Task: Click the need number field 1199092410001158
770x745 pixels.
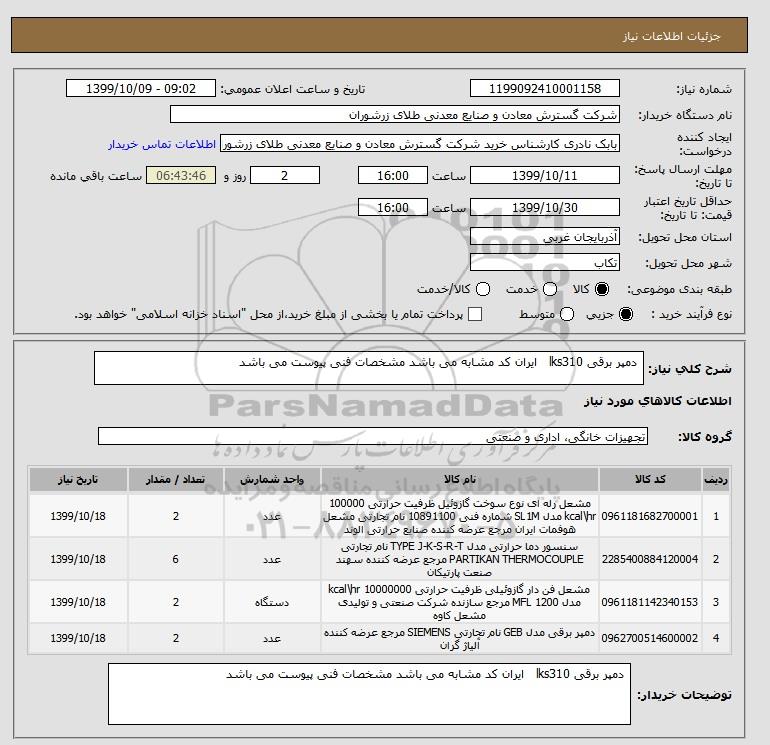Action: tap(545, 88)
